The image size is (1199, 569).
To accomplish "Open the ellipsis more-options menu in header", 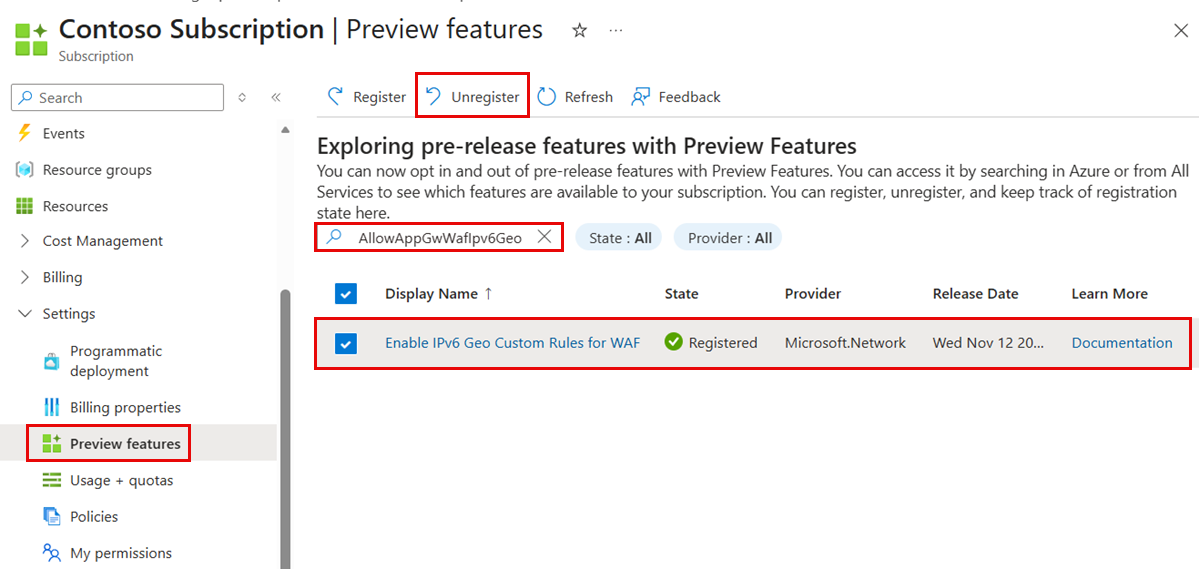I will pos(616,31).
